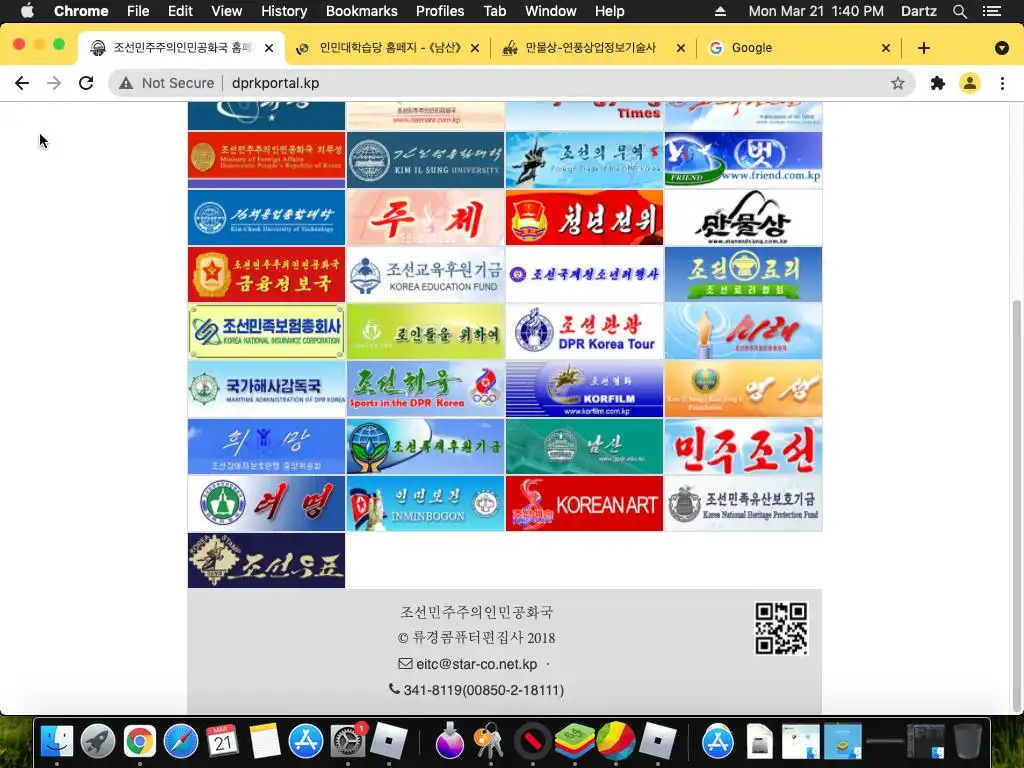This screenshot has width=1024, height=768.
Task: Go back to the previous page
Action: point(22,83)
